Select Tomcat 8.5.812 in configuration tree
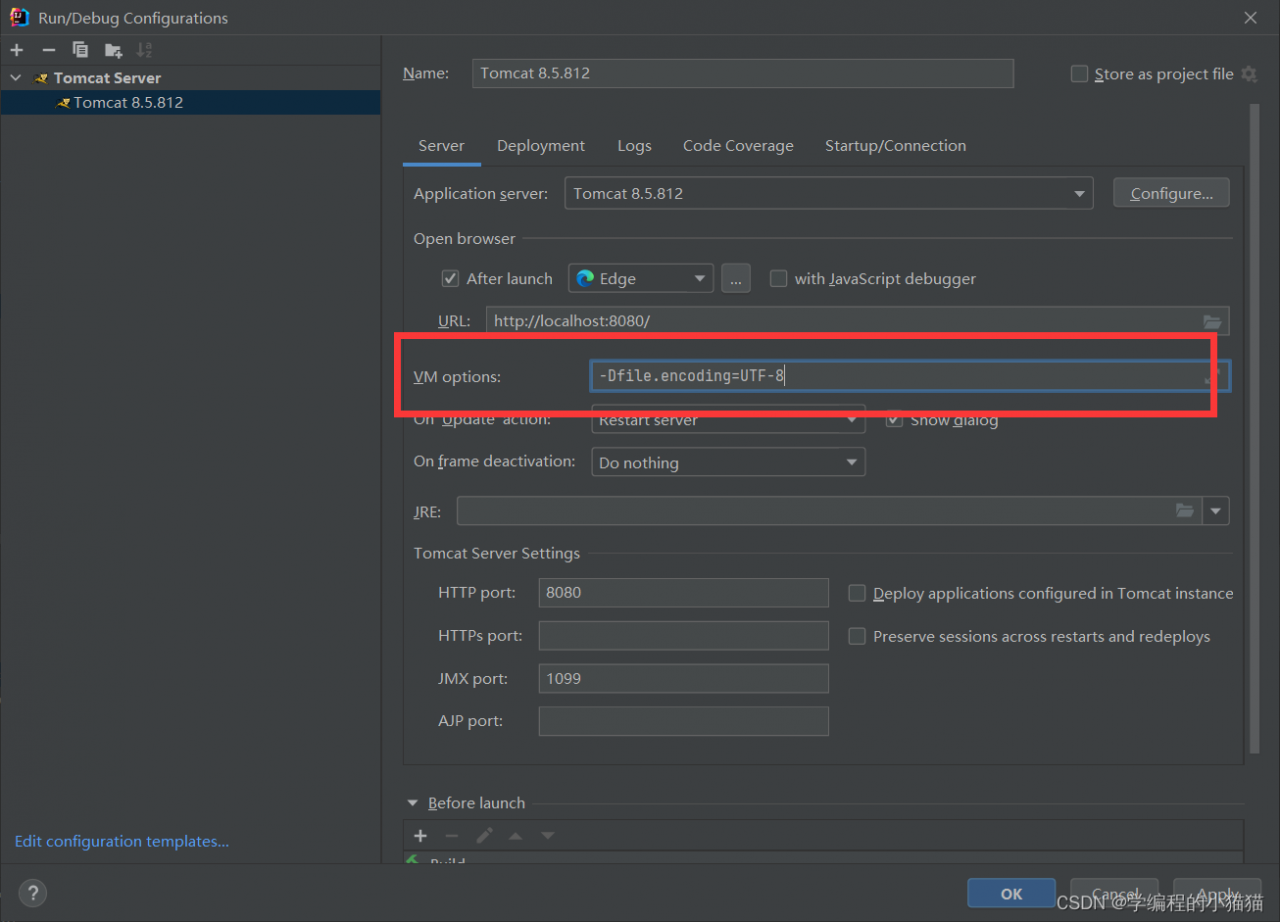The height and width of the screenshot is (922, 1280). pos(190,102)
